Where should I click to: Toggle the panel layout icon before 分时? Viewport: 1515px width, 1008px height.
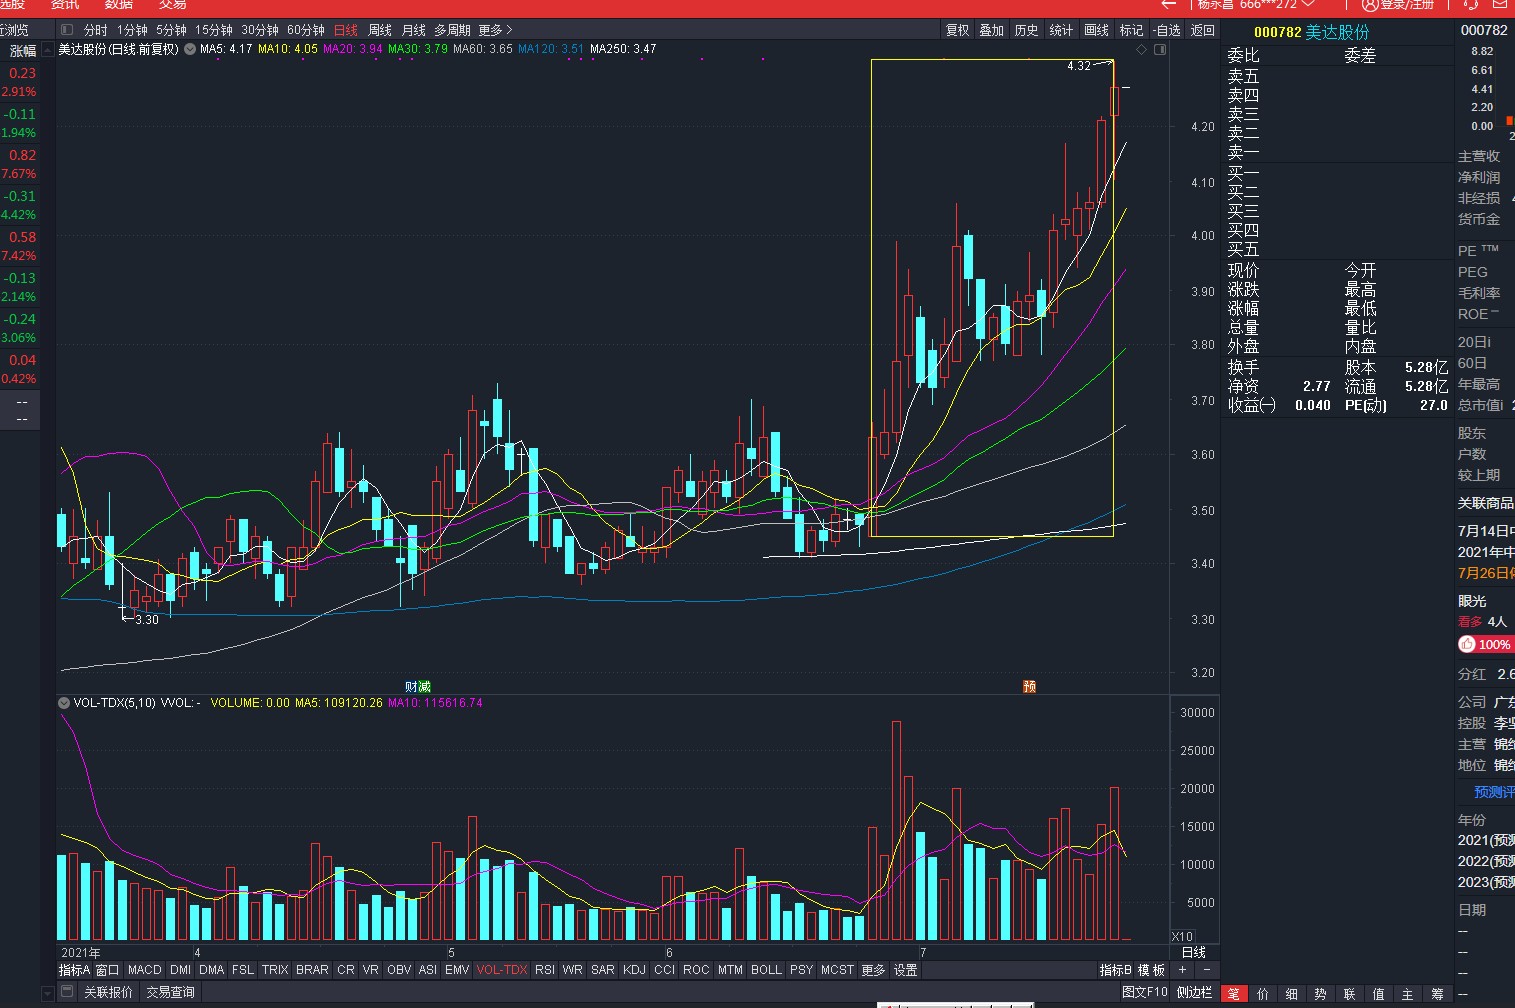[x=67, y=30]
